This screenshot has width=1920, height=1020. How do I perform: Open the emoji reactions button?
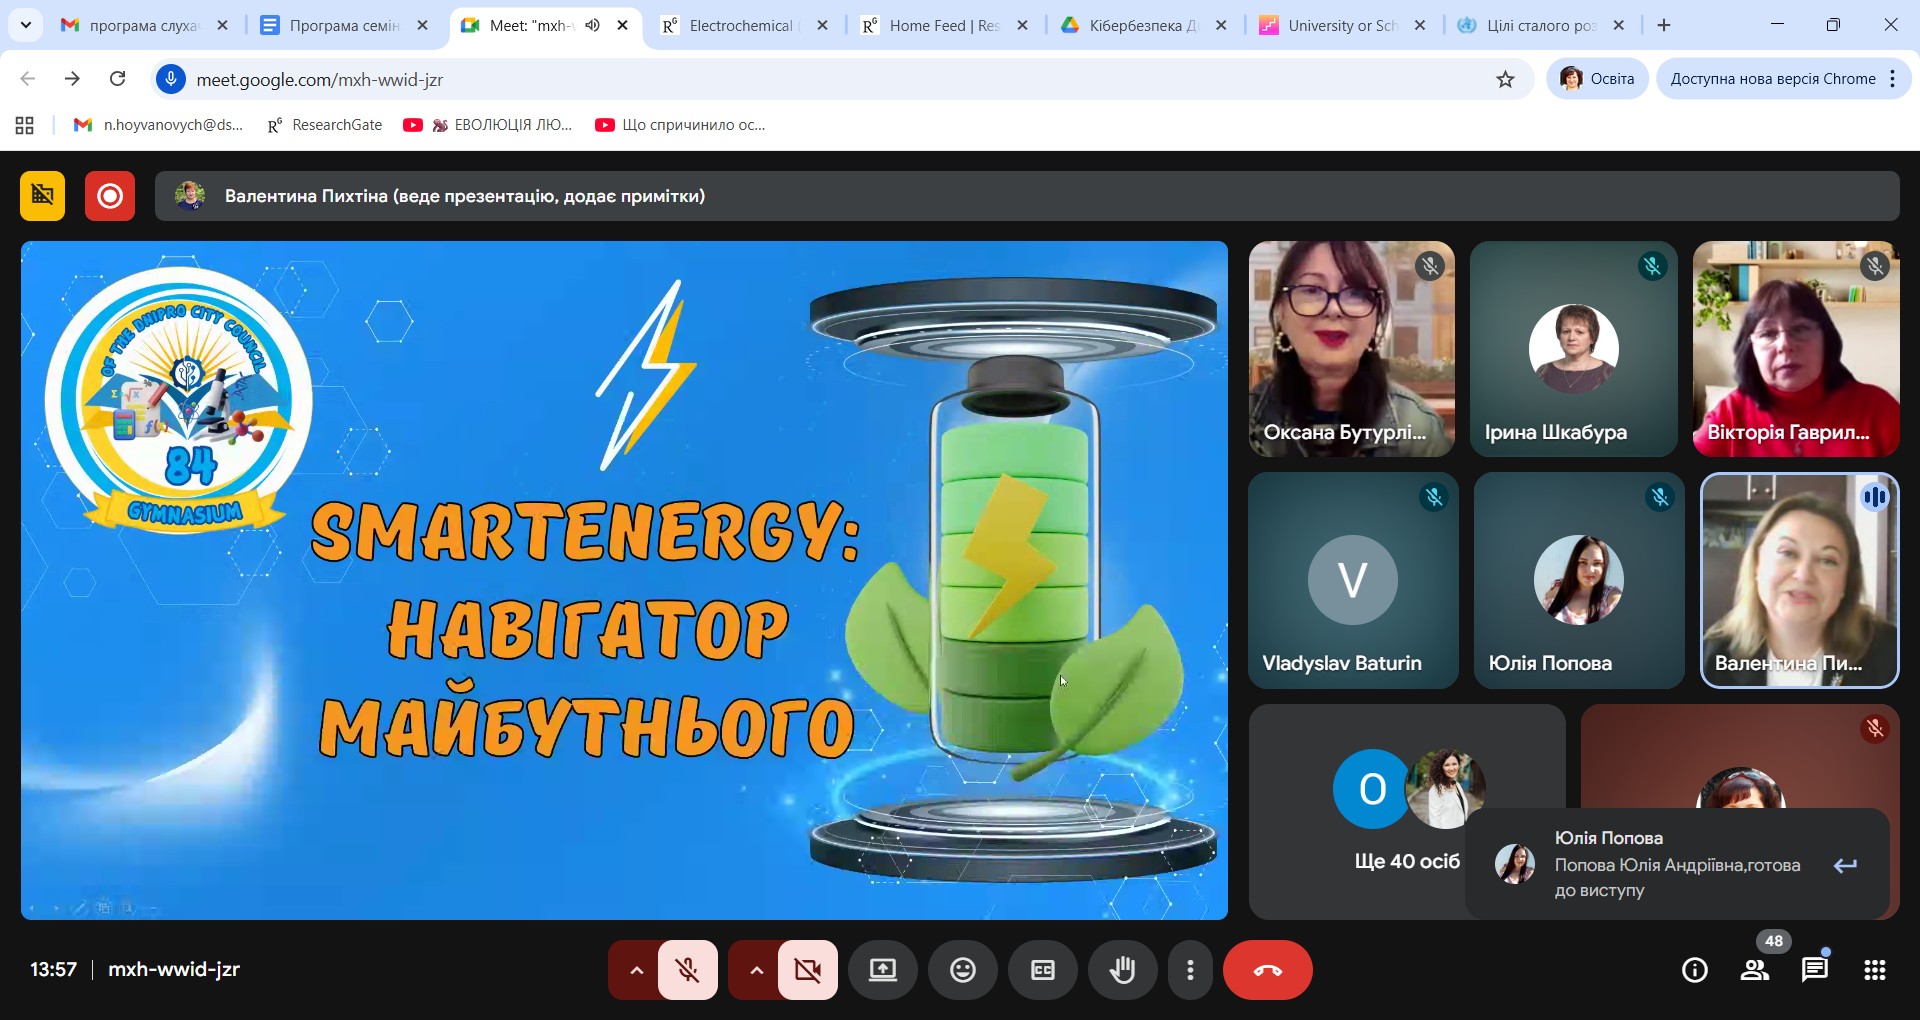[x=962, y=970]
